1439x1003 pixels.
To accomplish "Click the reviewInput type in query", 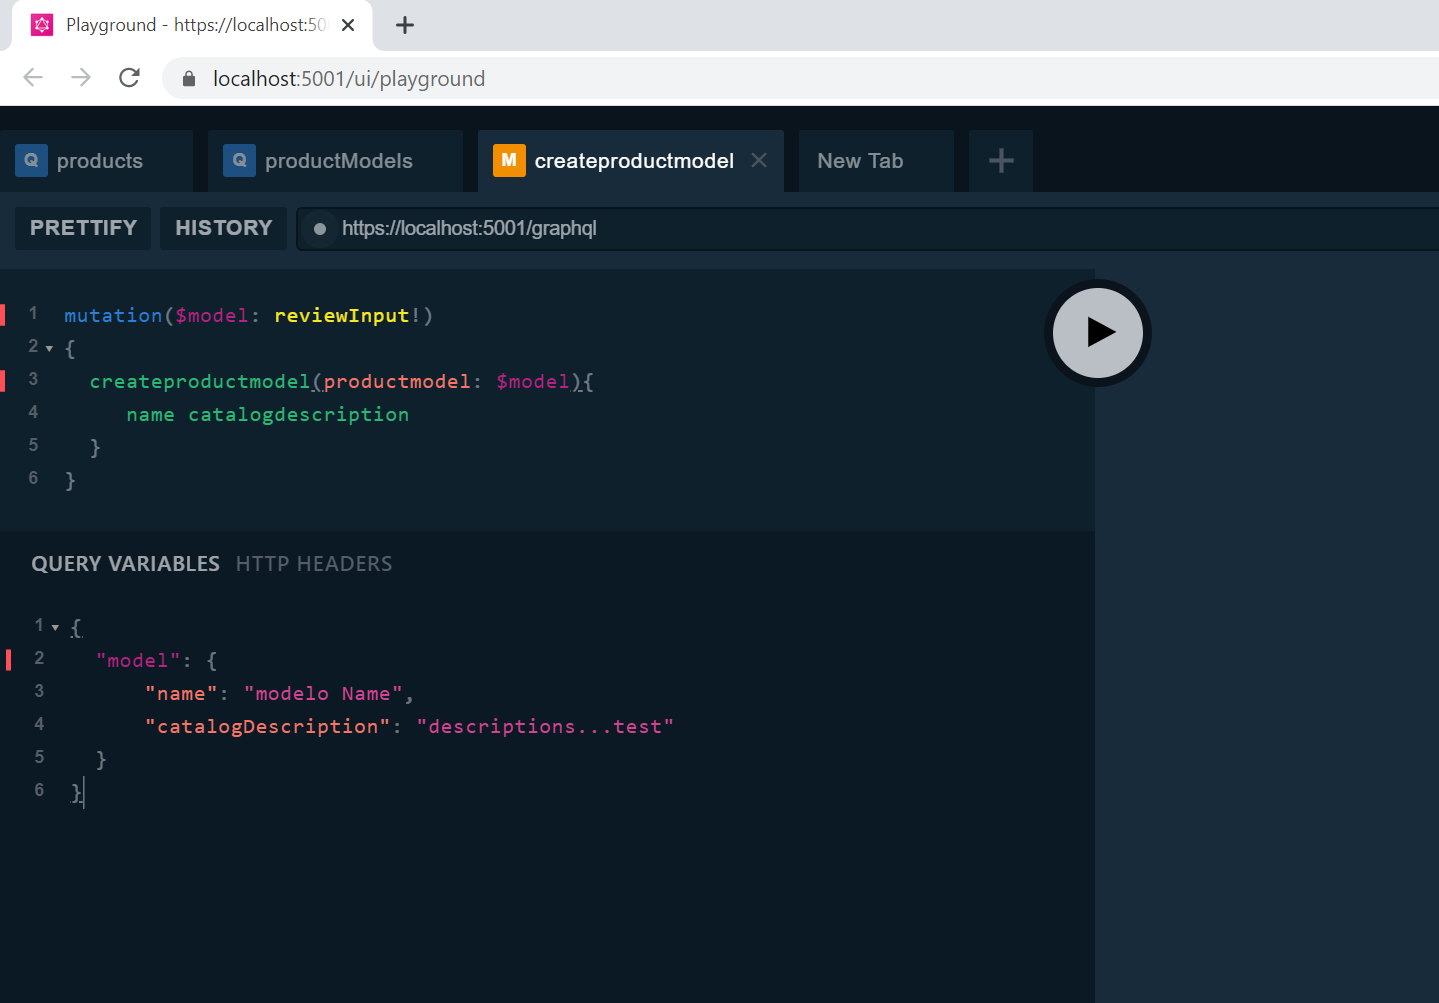I will point(341,316).
